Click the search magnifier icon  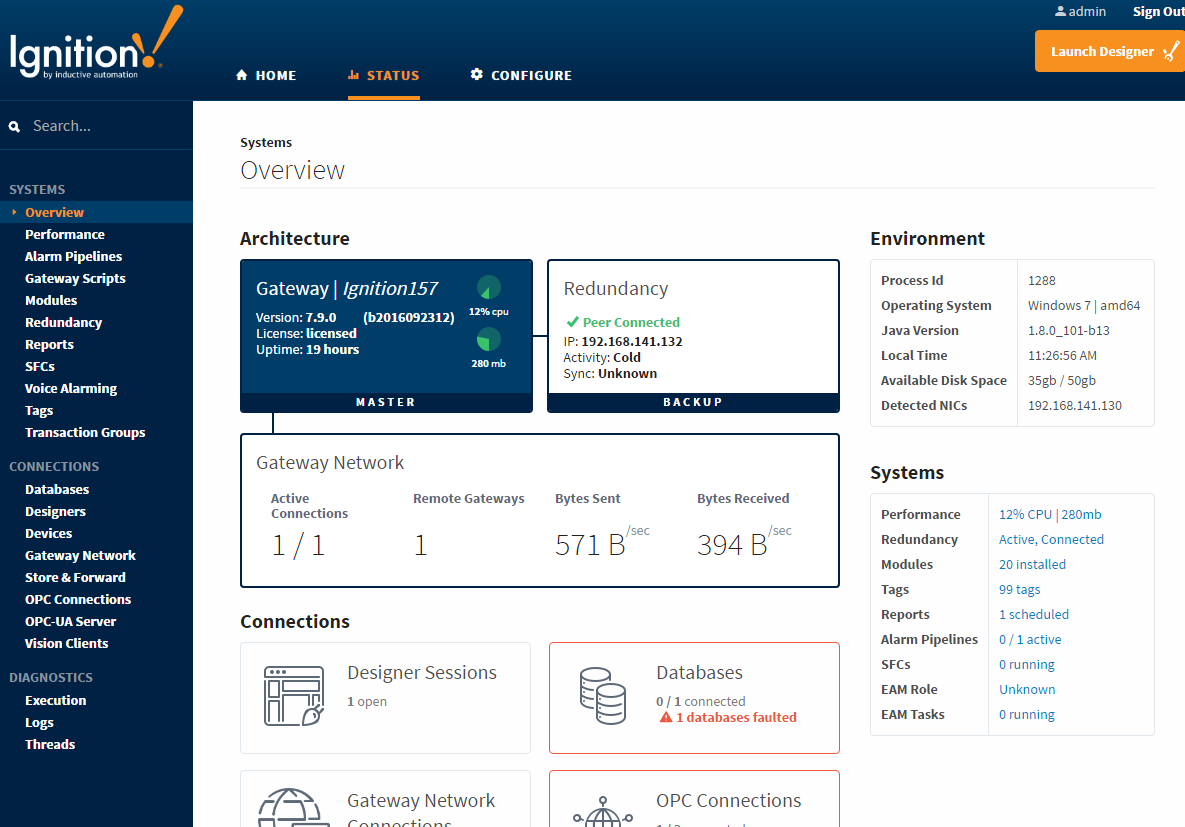15,127
